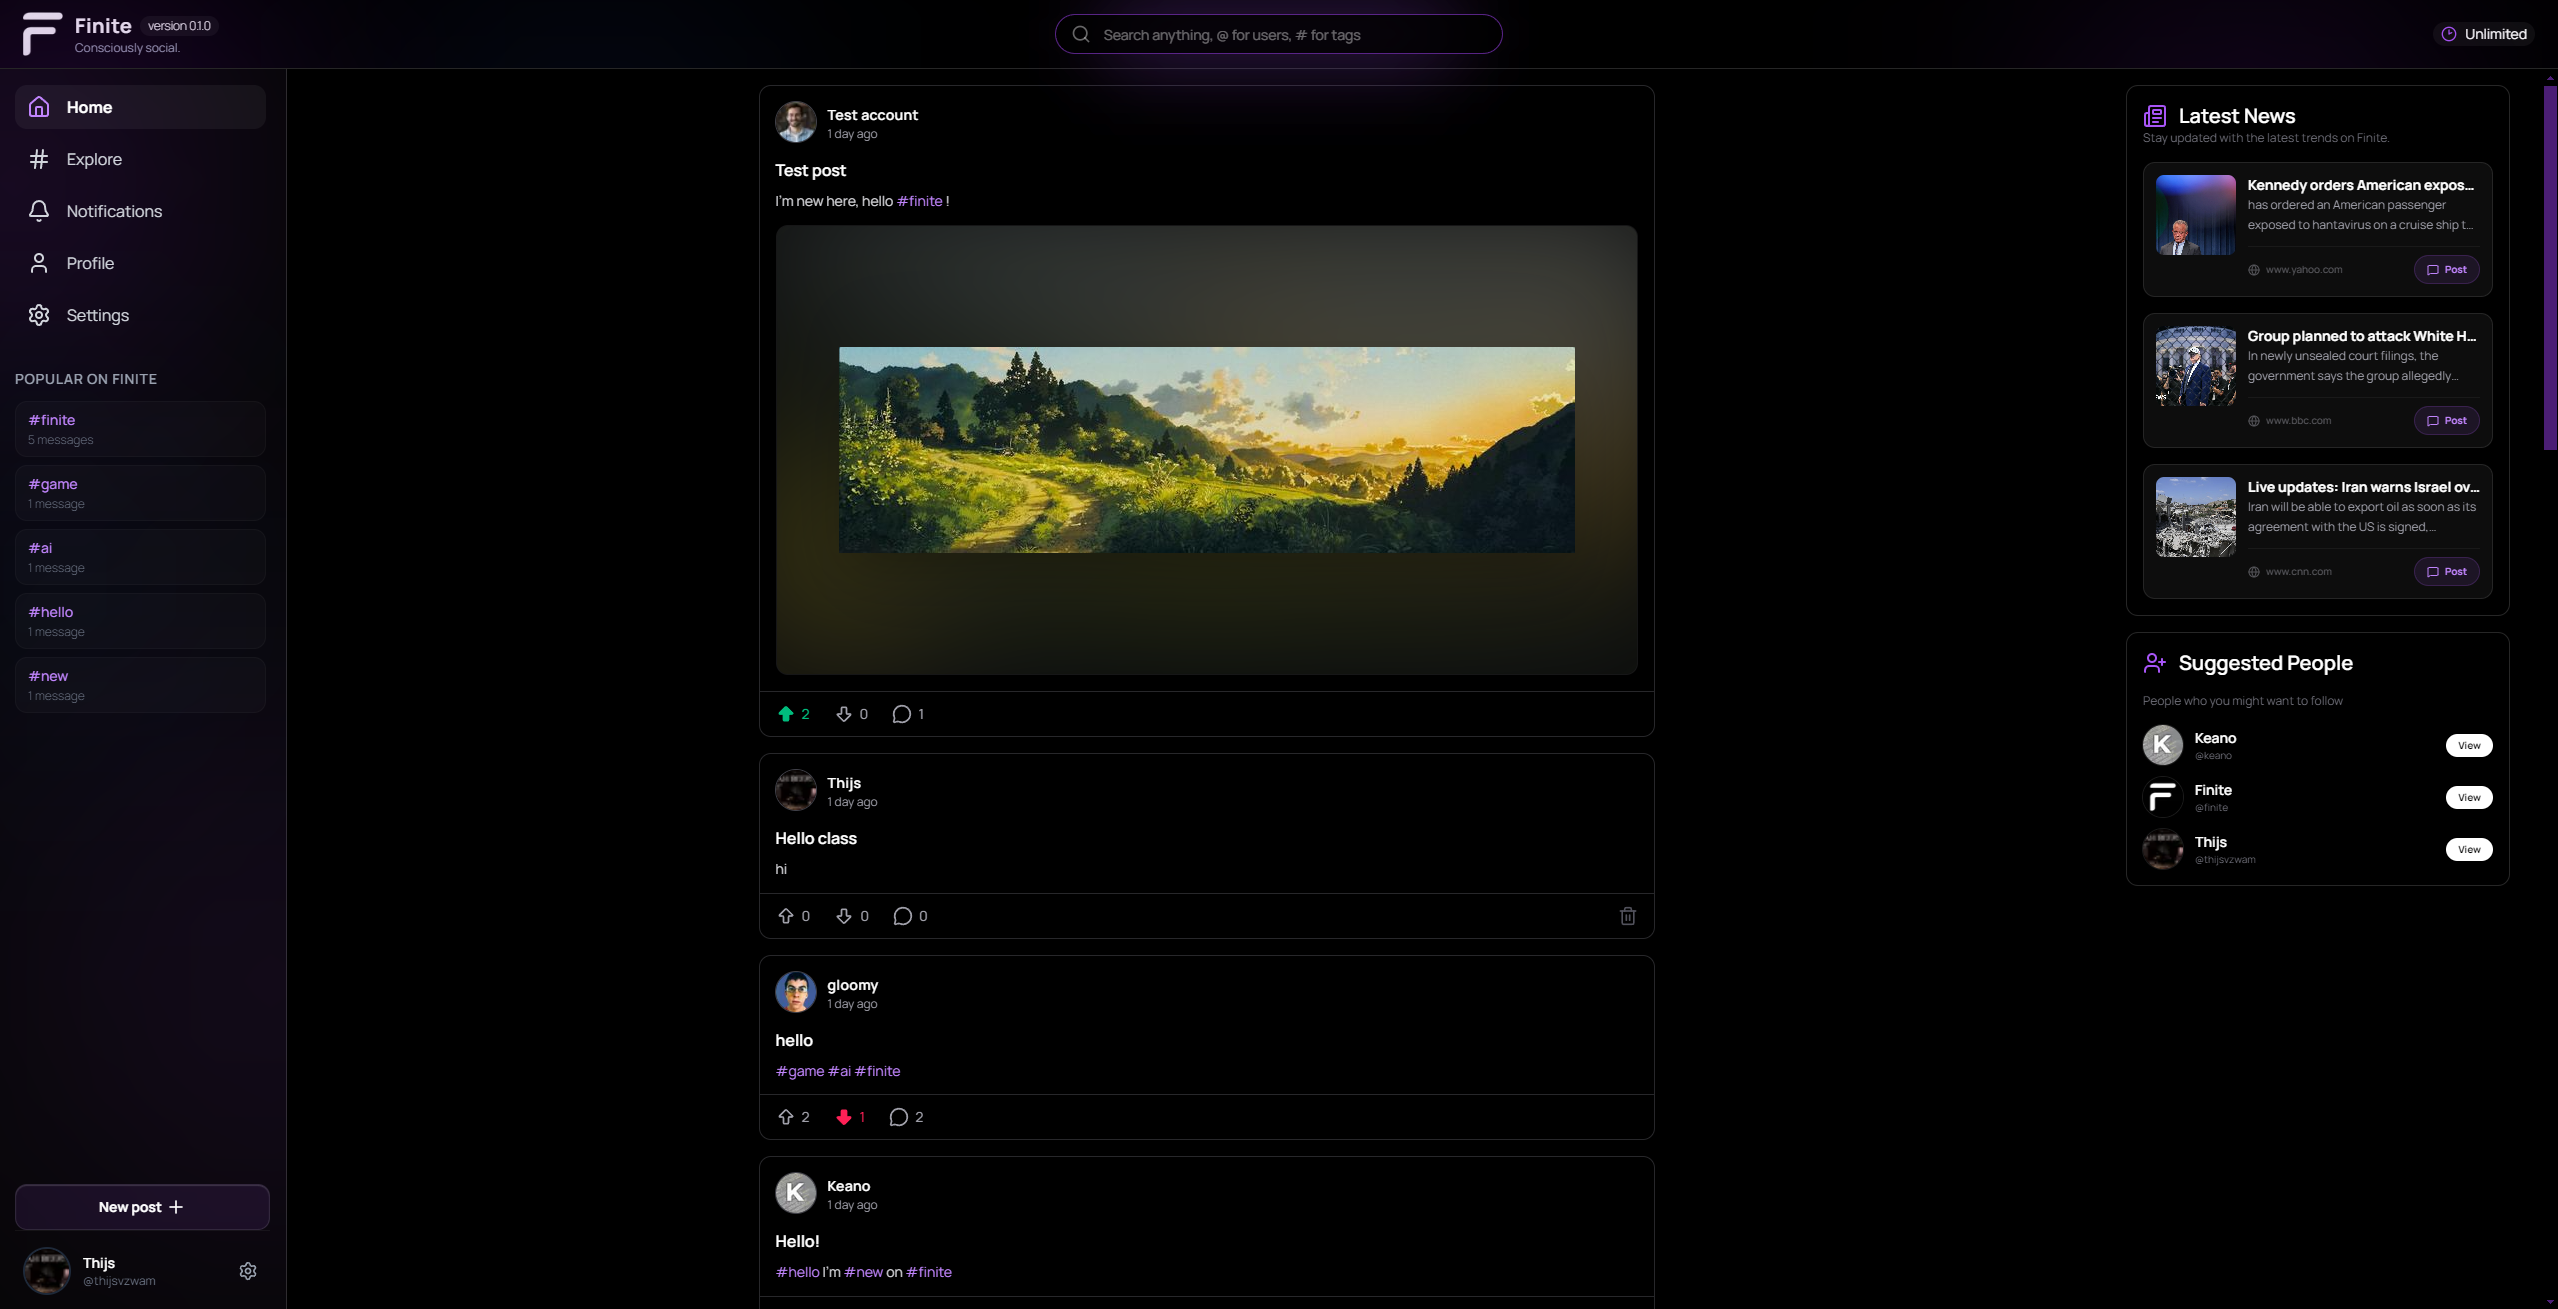Screen dimensions: 2558x1309
Task: View the Finite suggested profile
Action: click(x=2469, y=797)
